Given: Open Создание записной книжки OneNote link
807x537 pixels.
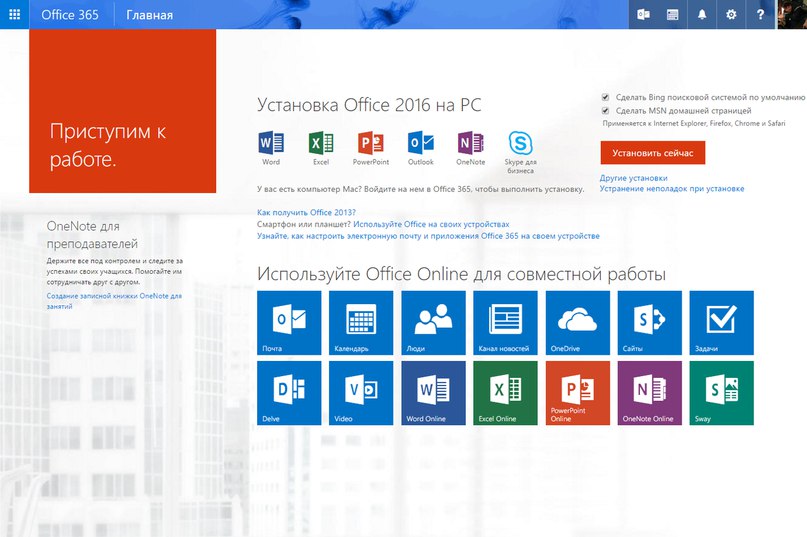Looking at the screenshot, I should 114,301.
